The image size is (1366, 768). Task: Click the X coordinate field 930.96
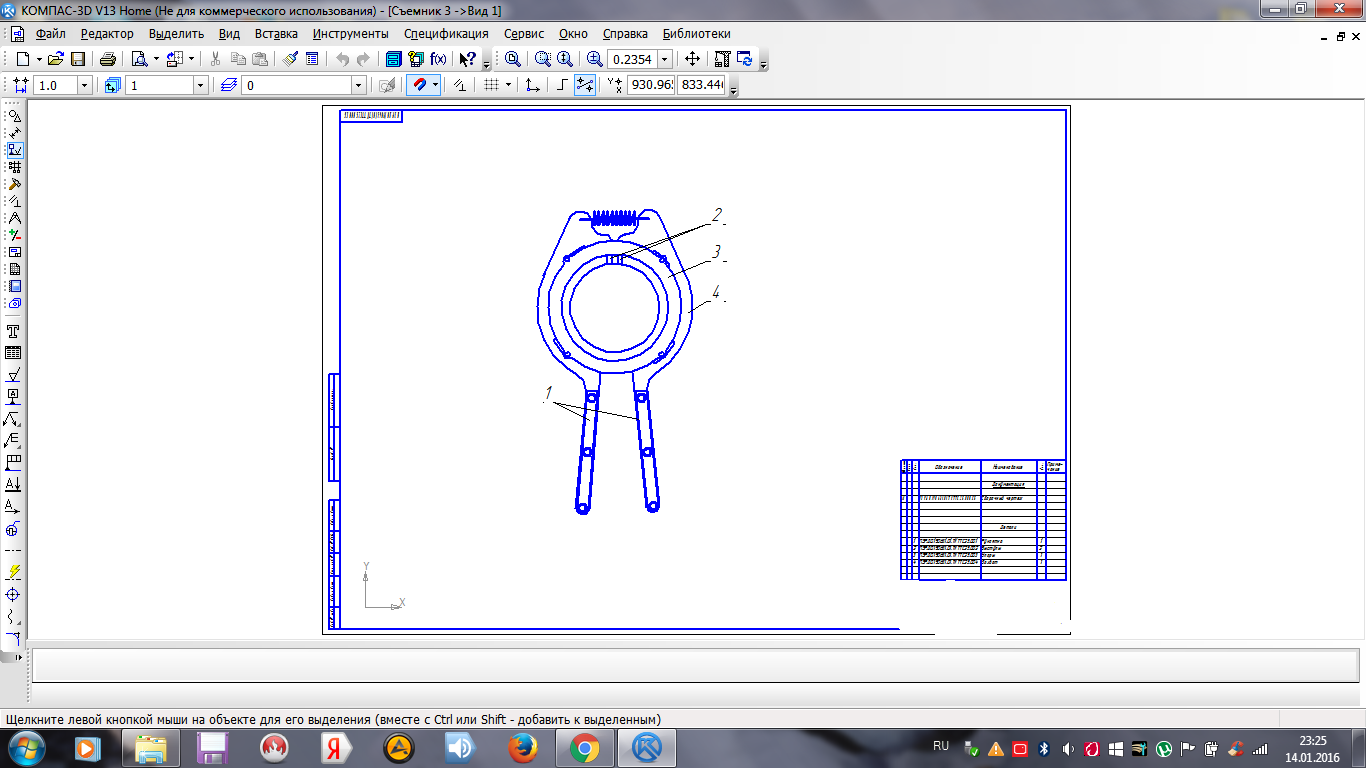(650, 85)
